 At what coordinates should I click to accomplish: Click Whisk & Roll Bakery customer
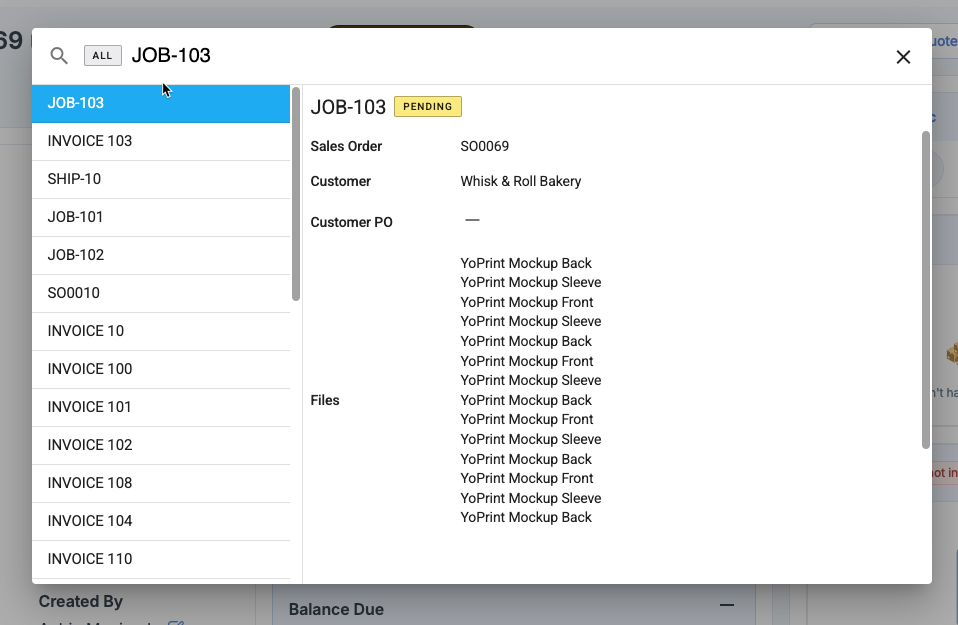[x=520, y=182]
